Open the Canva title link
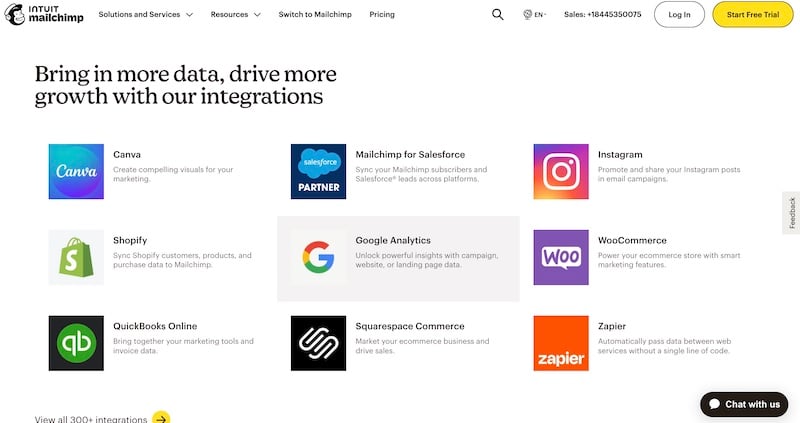 coord(127,155)
